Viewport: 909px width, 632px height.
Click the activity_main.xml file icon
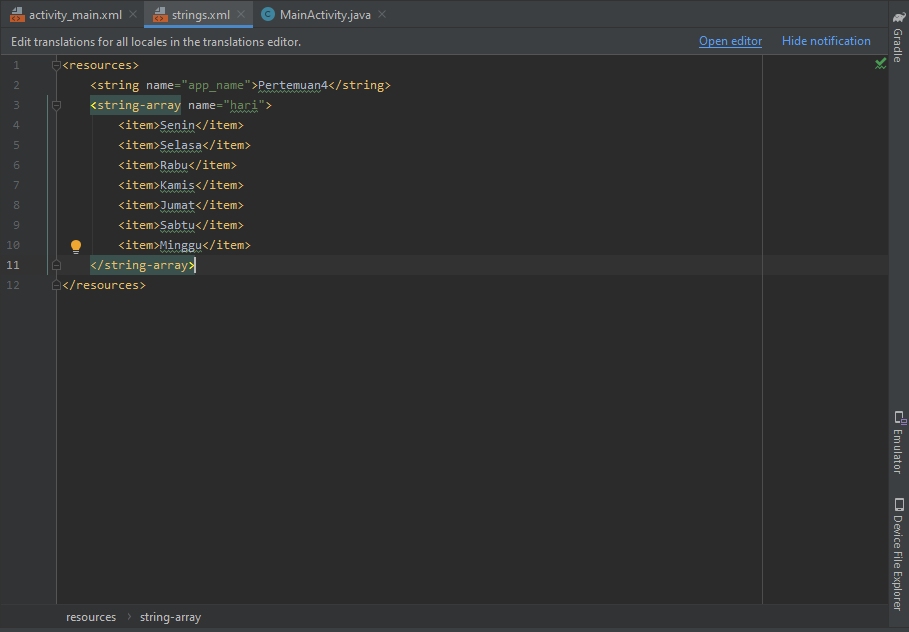click(x=17, y=15)
